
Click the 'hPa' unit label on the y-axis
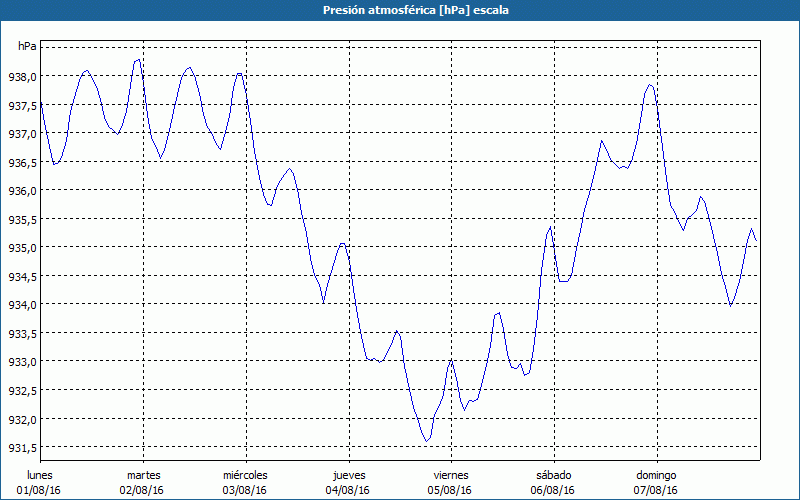click(26, 47)
